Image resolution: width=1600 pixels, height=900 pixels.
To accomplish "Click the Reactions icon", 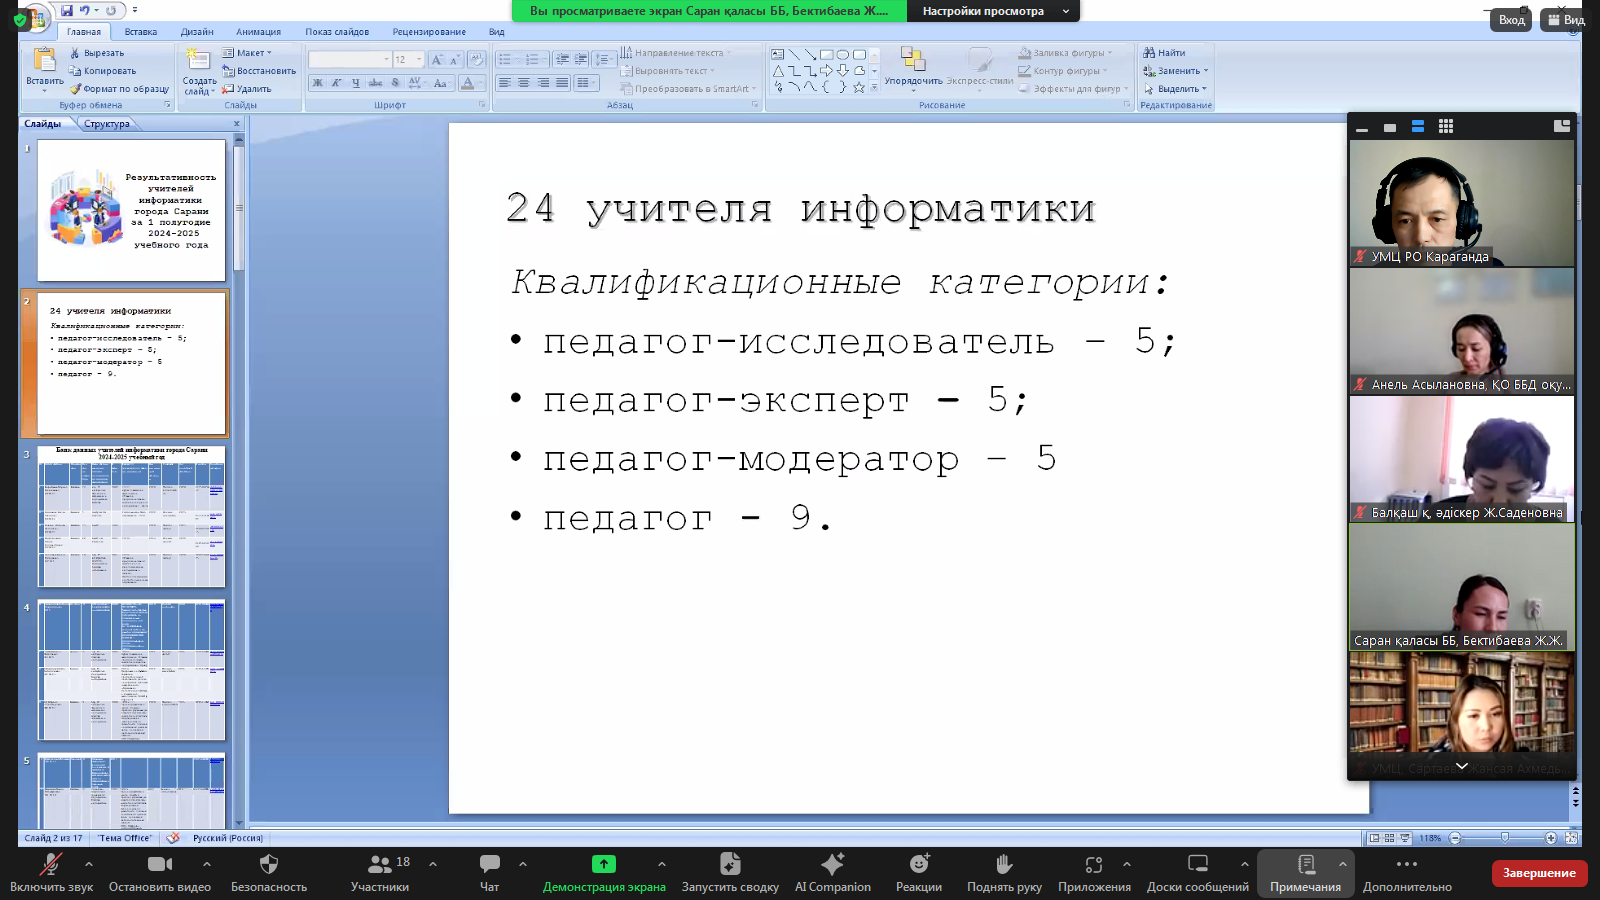I will click(x=918, y=871).
